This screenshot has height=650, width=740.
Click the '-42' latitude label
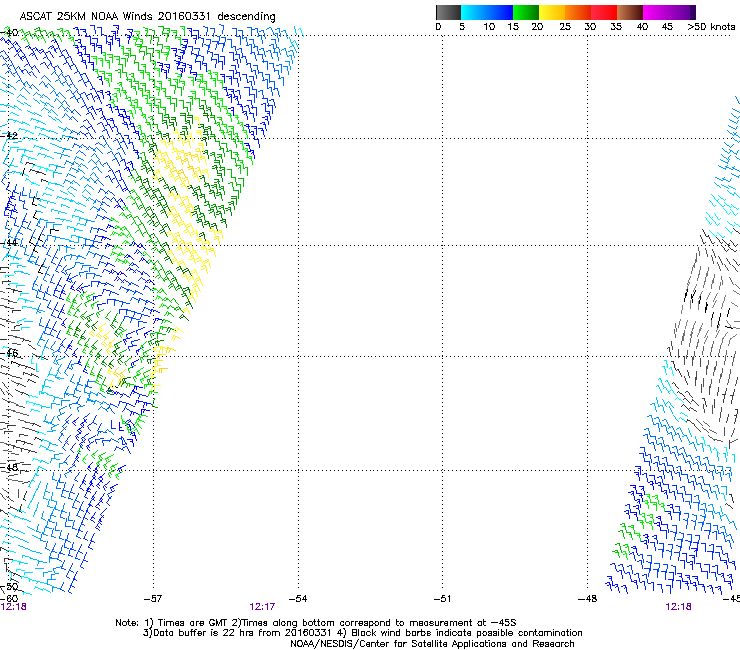[x=9, y=136]
